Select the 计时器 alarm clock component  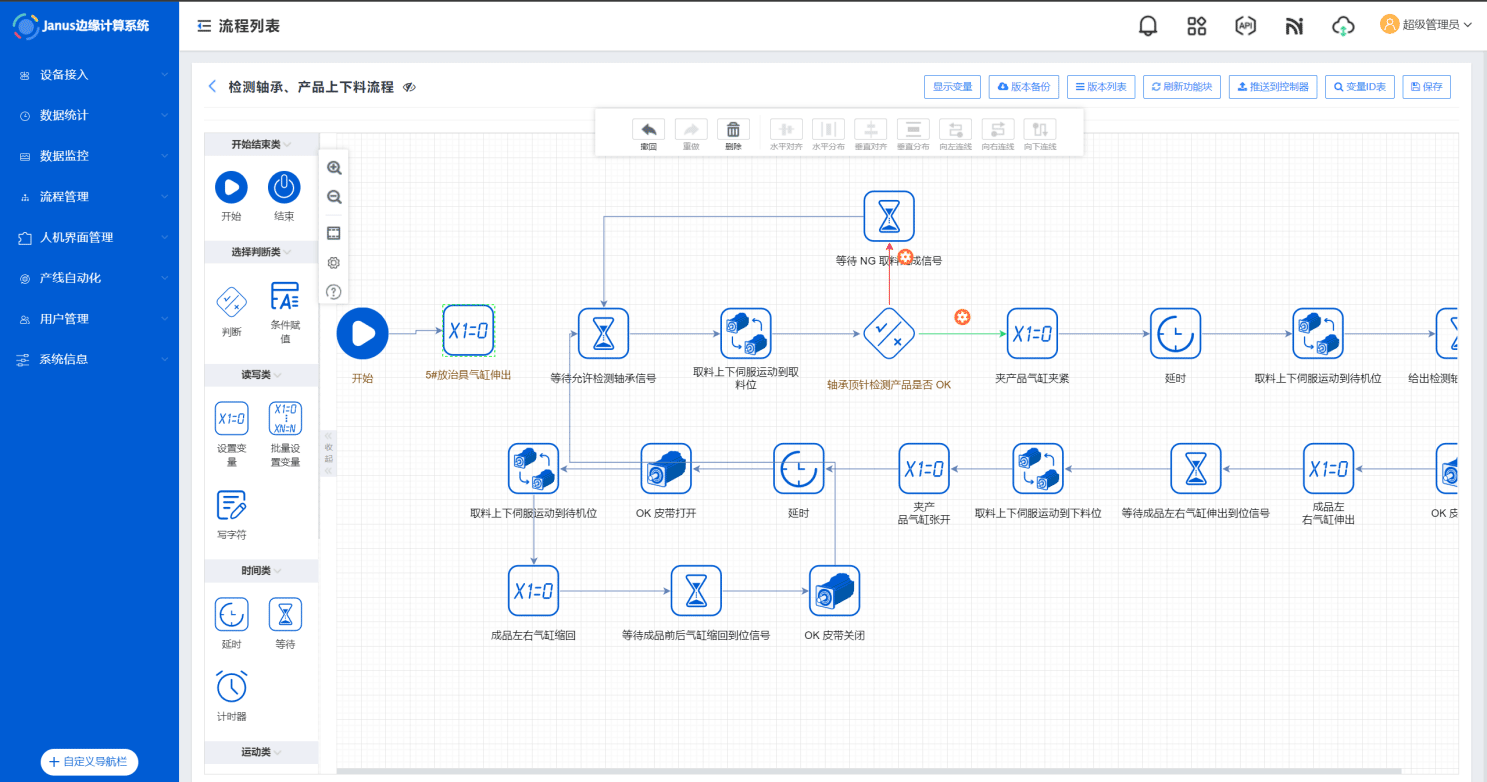click(232, 687)
